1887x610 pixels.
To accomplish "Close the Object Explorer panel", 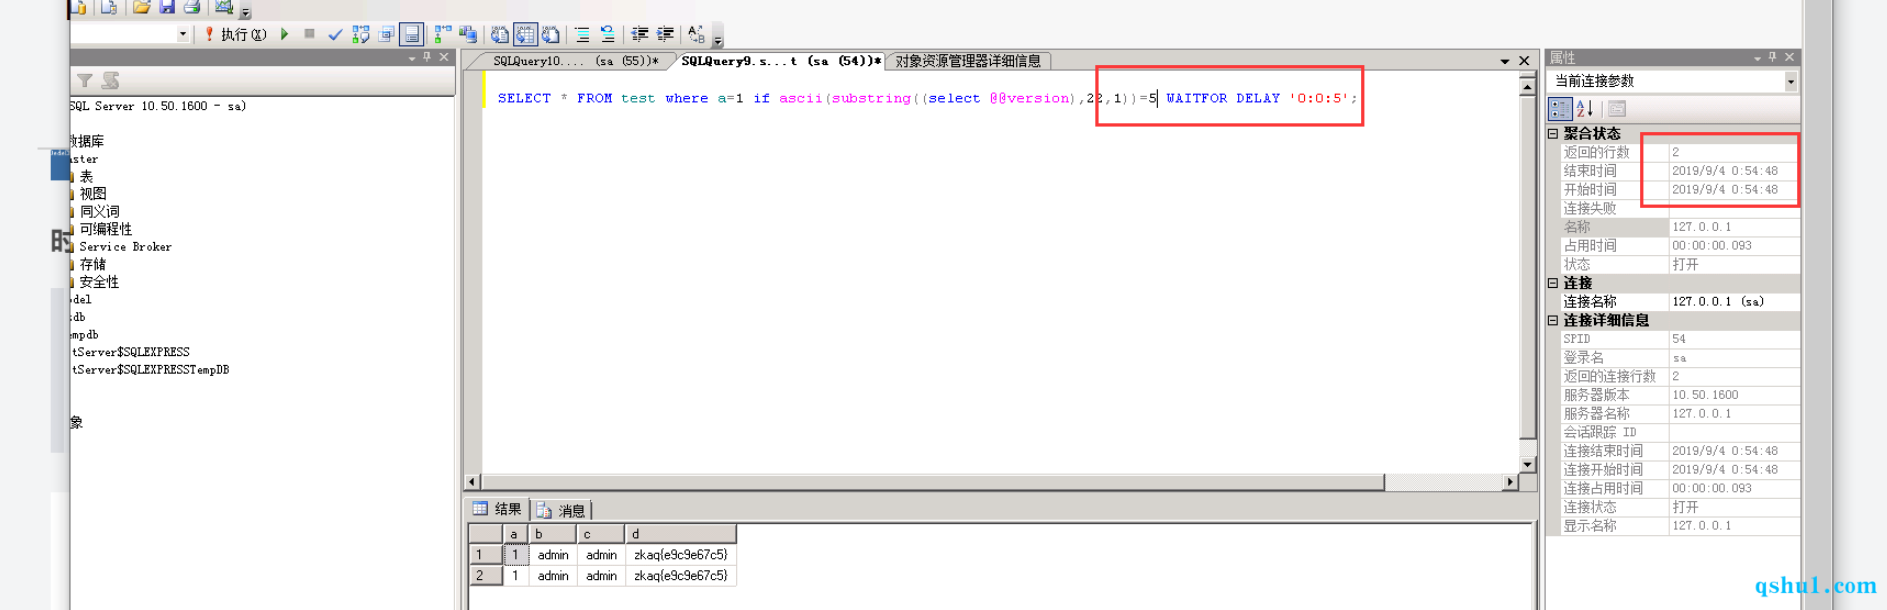I will (444, 58).
